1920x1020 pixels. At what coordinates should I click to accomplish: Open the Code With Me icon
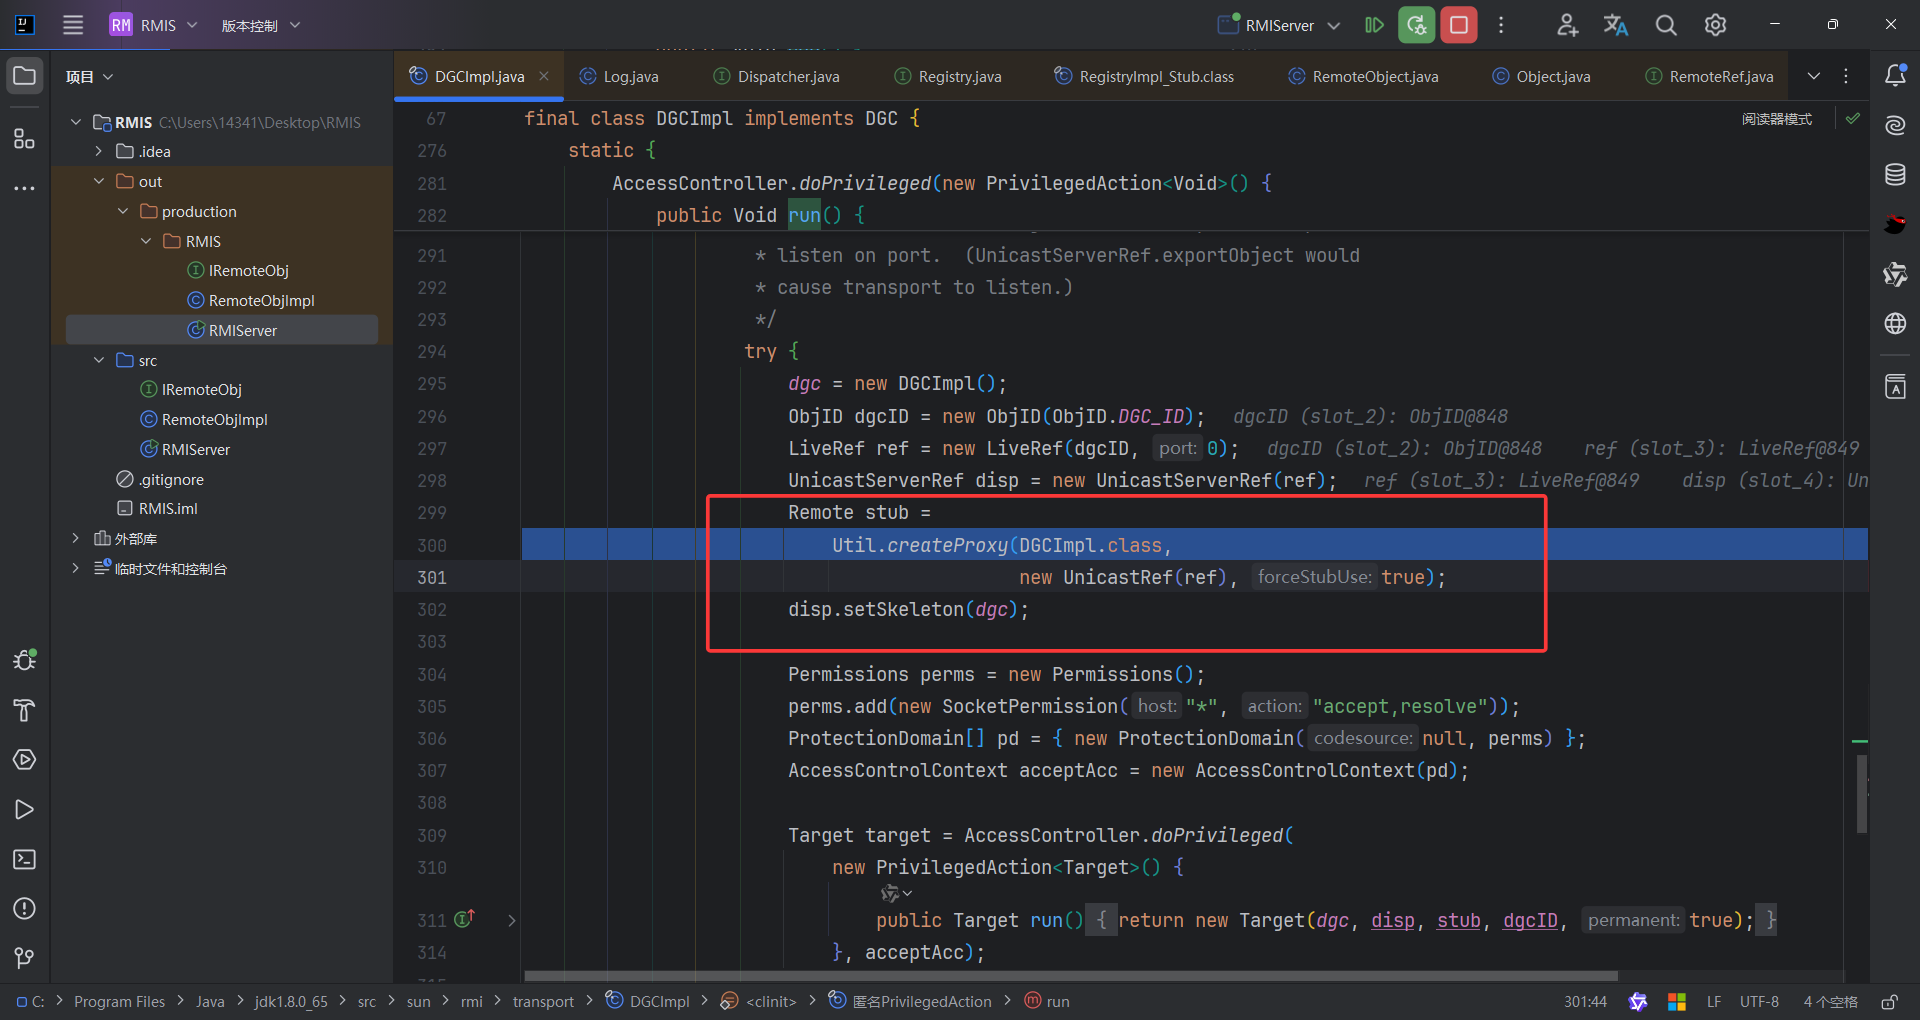tap(1567, 25)
